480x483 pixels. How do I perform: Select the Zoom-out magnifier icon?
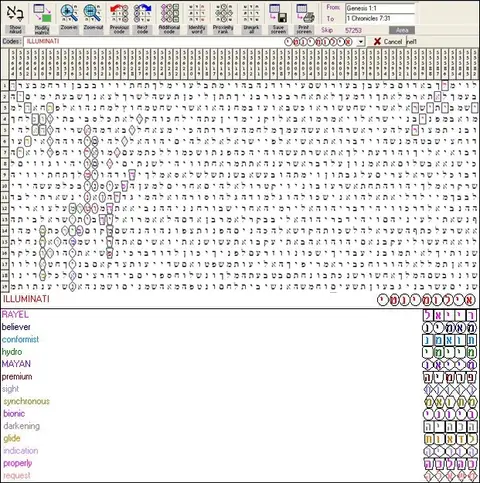click(x=93, y=13)
